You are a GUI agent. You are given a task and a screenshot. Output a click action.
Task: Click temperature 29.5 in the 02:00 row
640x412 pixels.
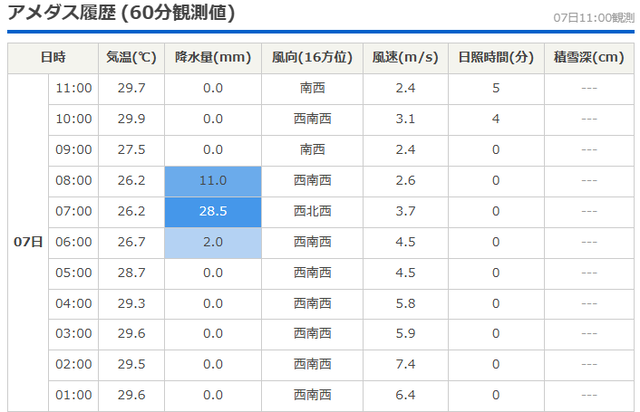(131, 364)
